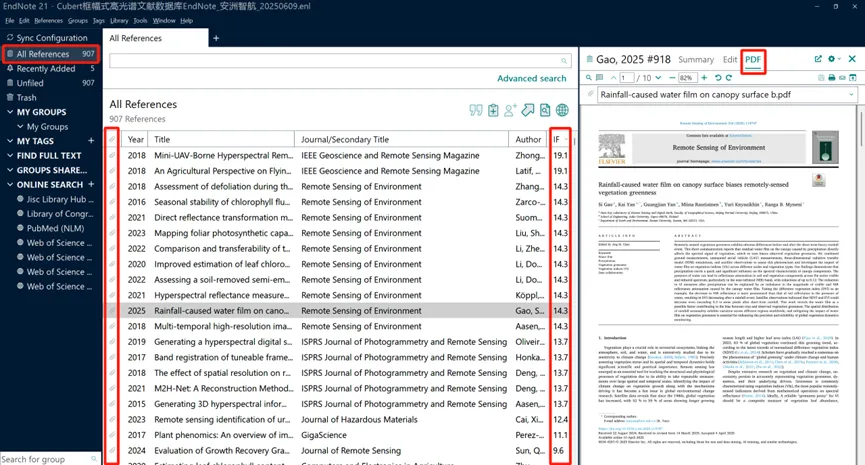Go to previous PDF page with up arrow

tap(613, 78)
